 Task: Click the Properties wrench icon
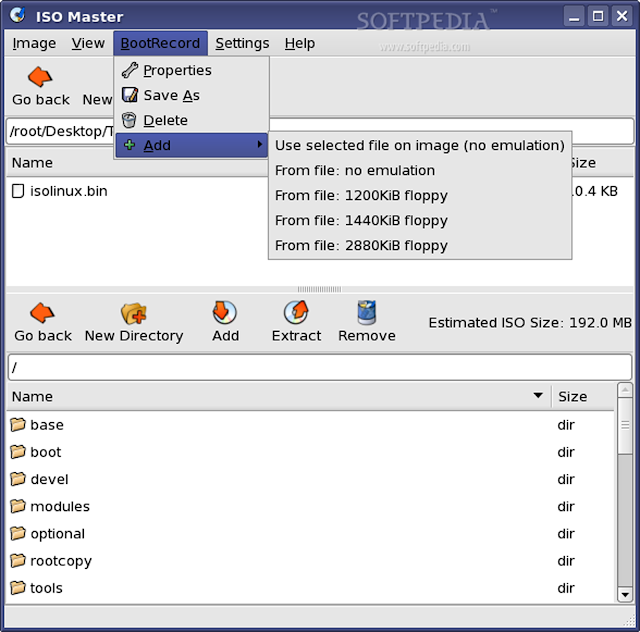point(130,70)
